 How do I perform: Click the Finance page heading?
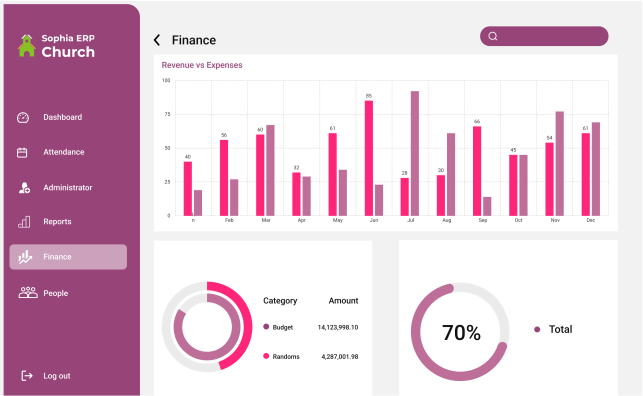(x=194, y=40)
